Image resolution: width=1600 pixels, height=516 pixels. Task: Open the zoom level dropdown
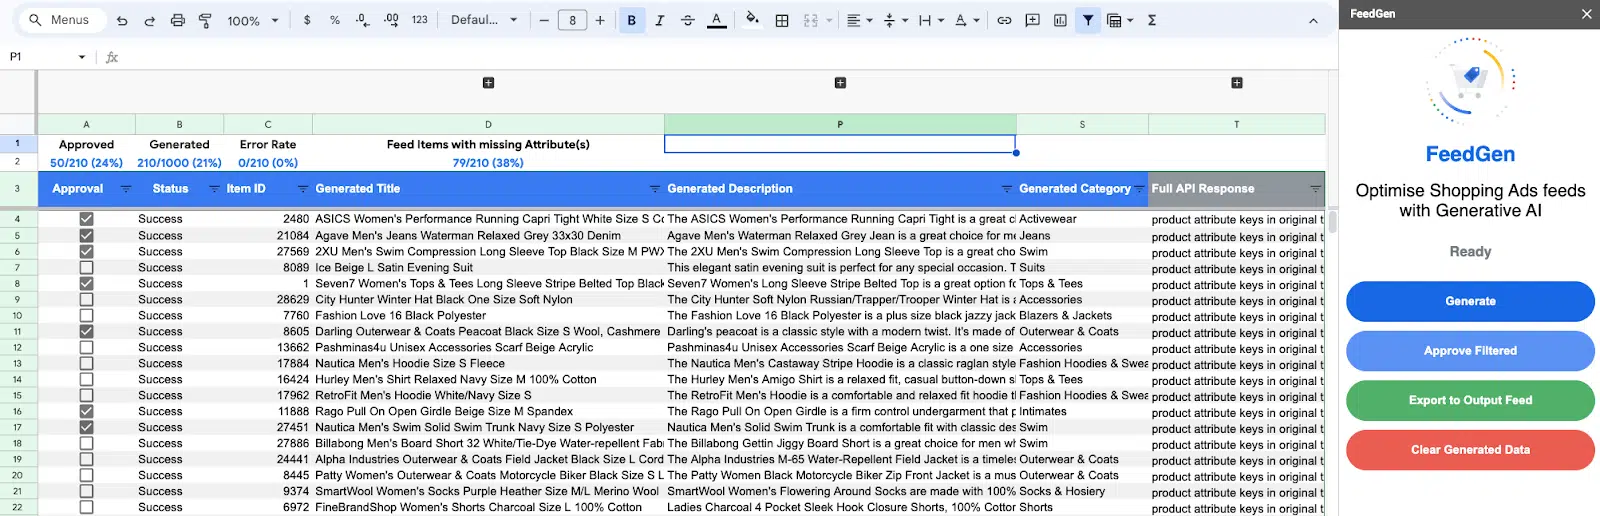pyautogui.click(x=253, y=20)
